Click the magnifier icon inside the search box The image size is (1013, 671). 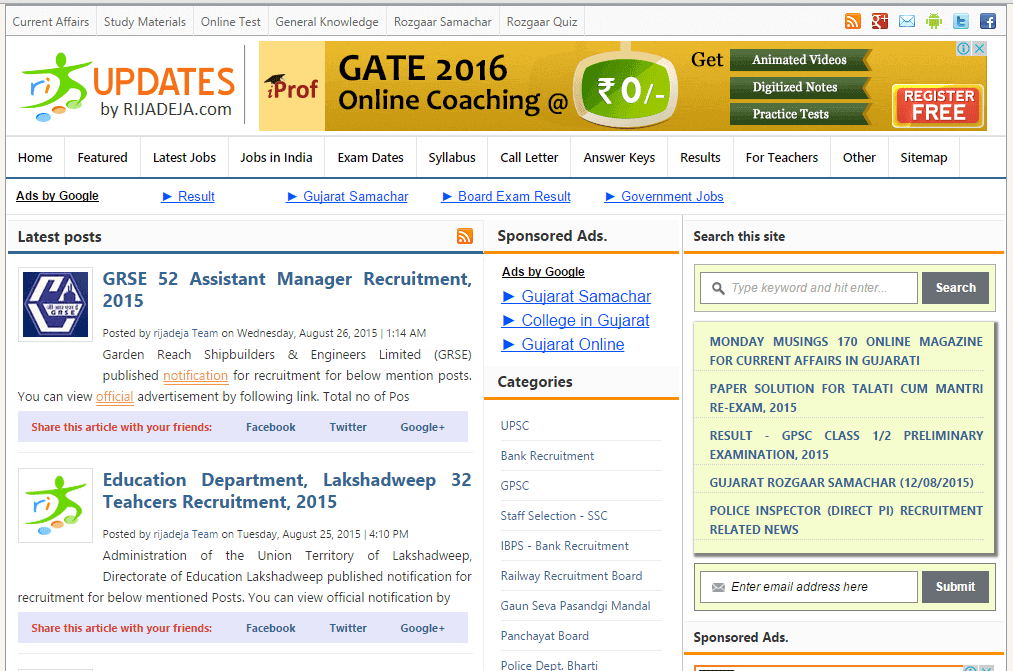pos(718,287)
